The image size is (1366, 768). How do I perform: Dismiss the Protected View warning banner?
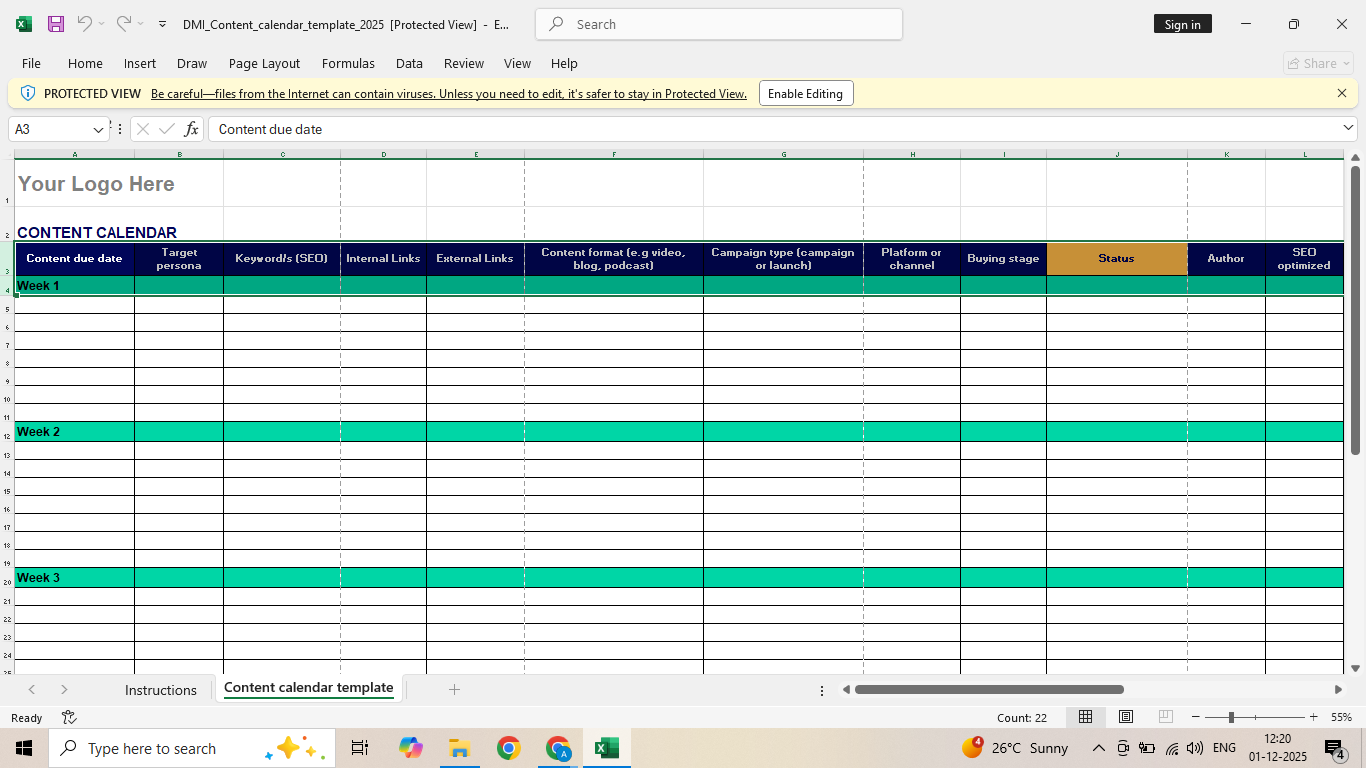coord(1342,93)
